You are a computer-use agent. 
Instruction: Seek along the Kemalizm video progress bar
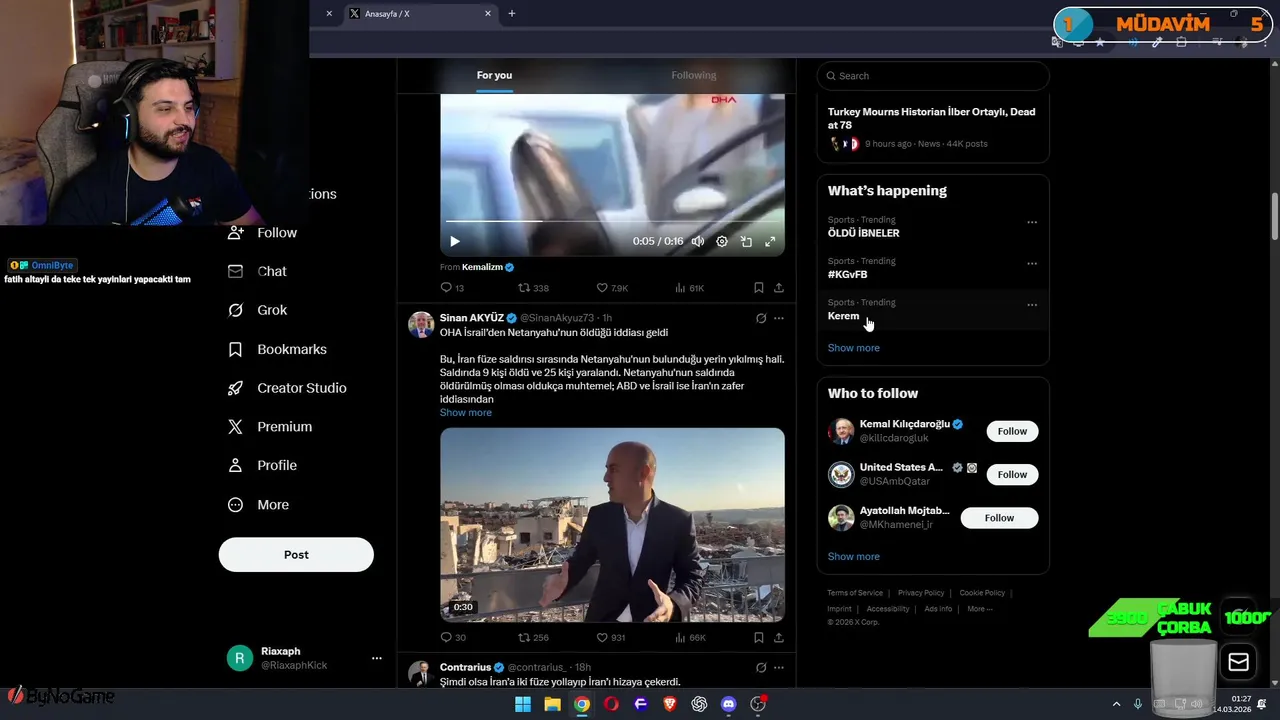point(612,221)
